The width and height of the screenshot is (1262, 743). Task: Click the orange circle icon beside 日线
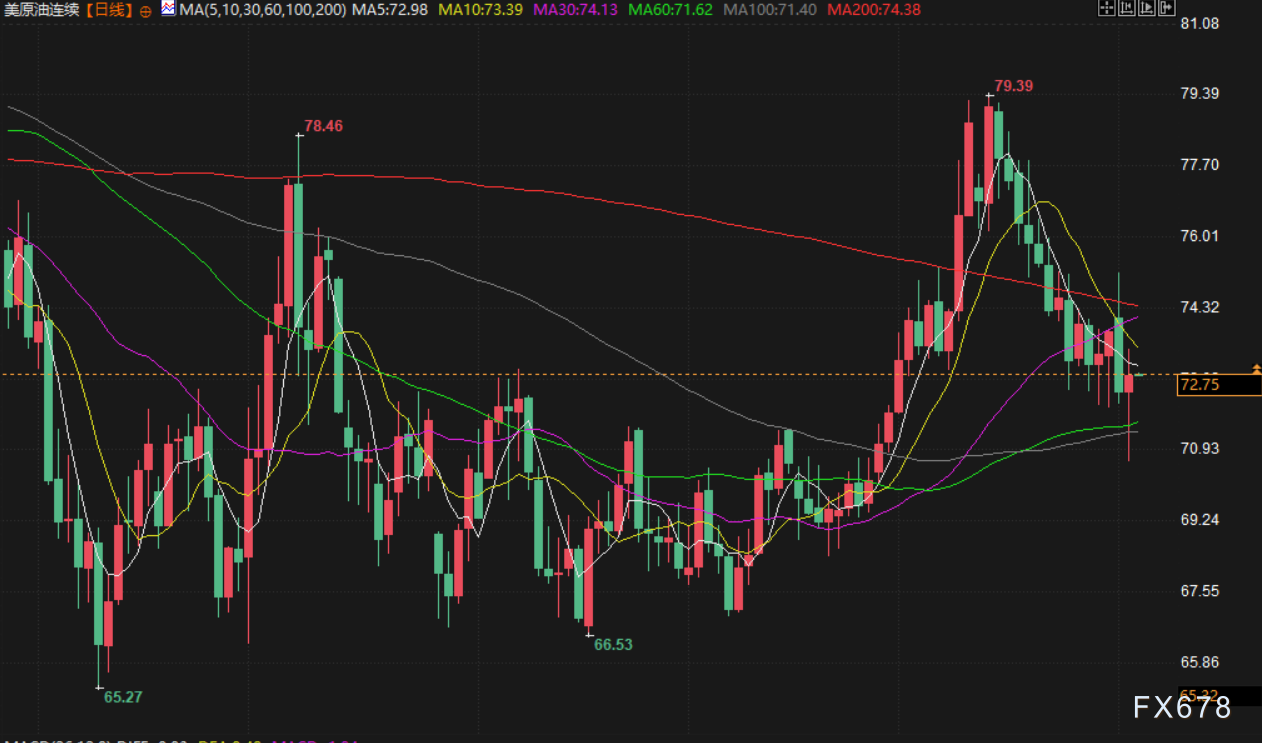[x=146, y=10]
